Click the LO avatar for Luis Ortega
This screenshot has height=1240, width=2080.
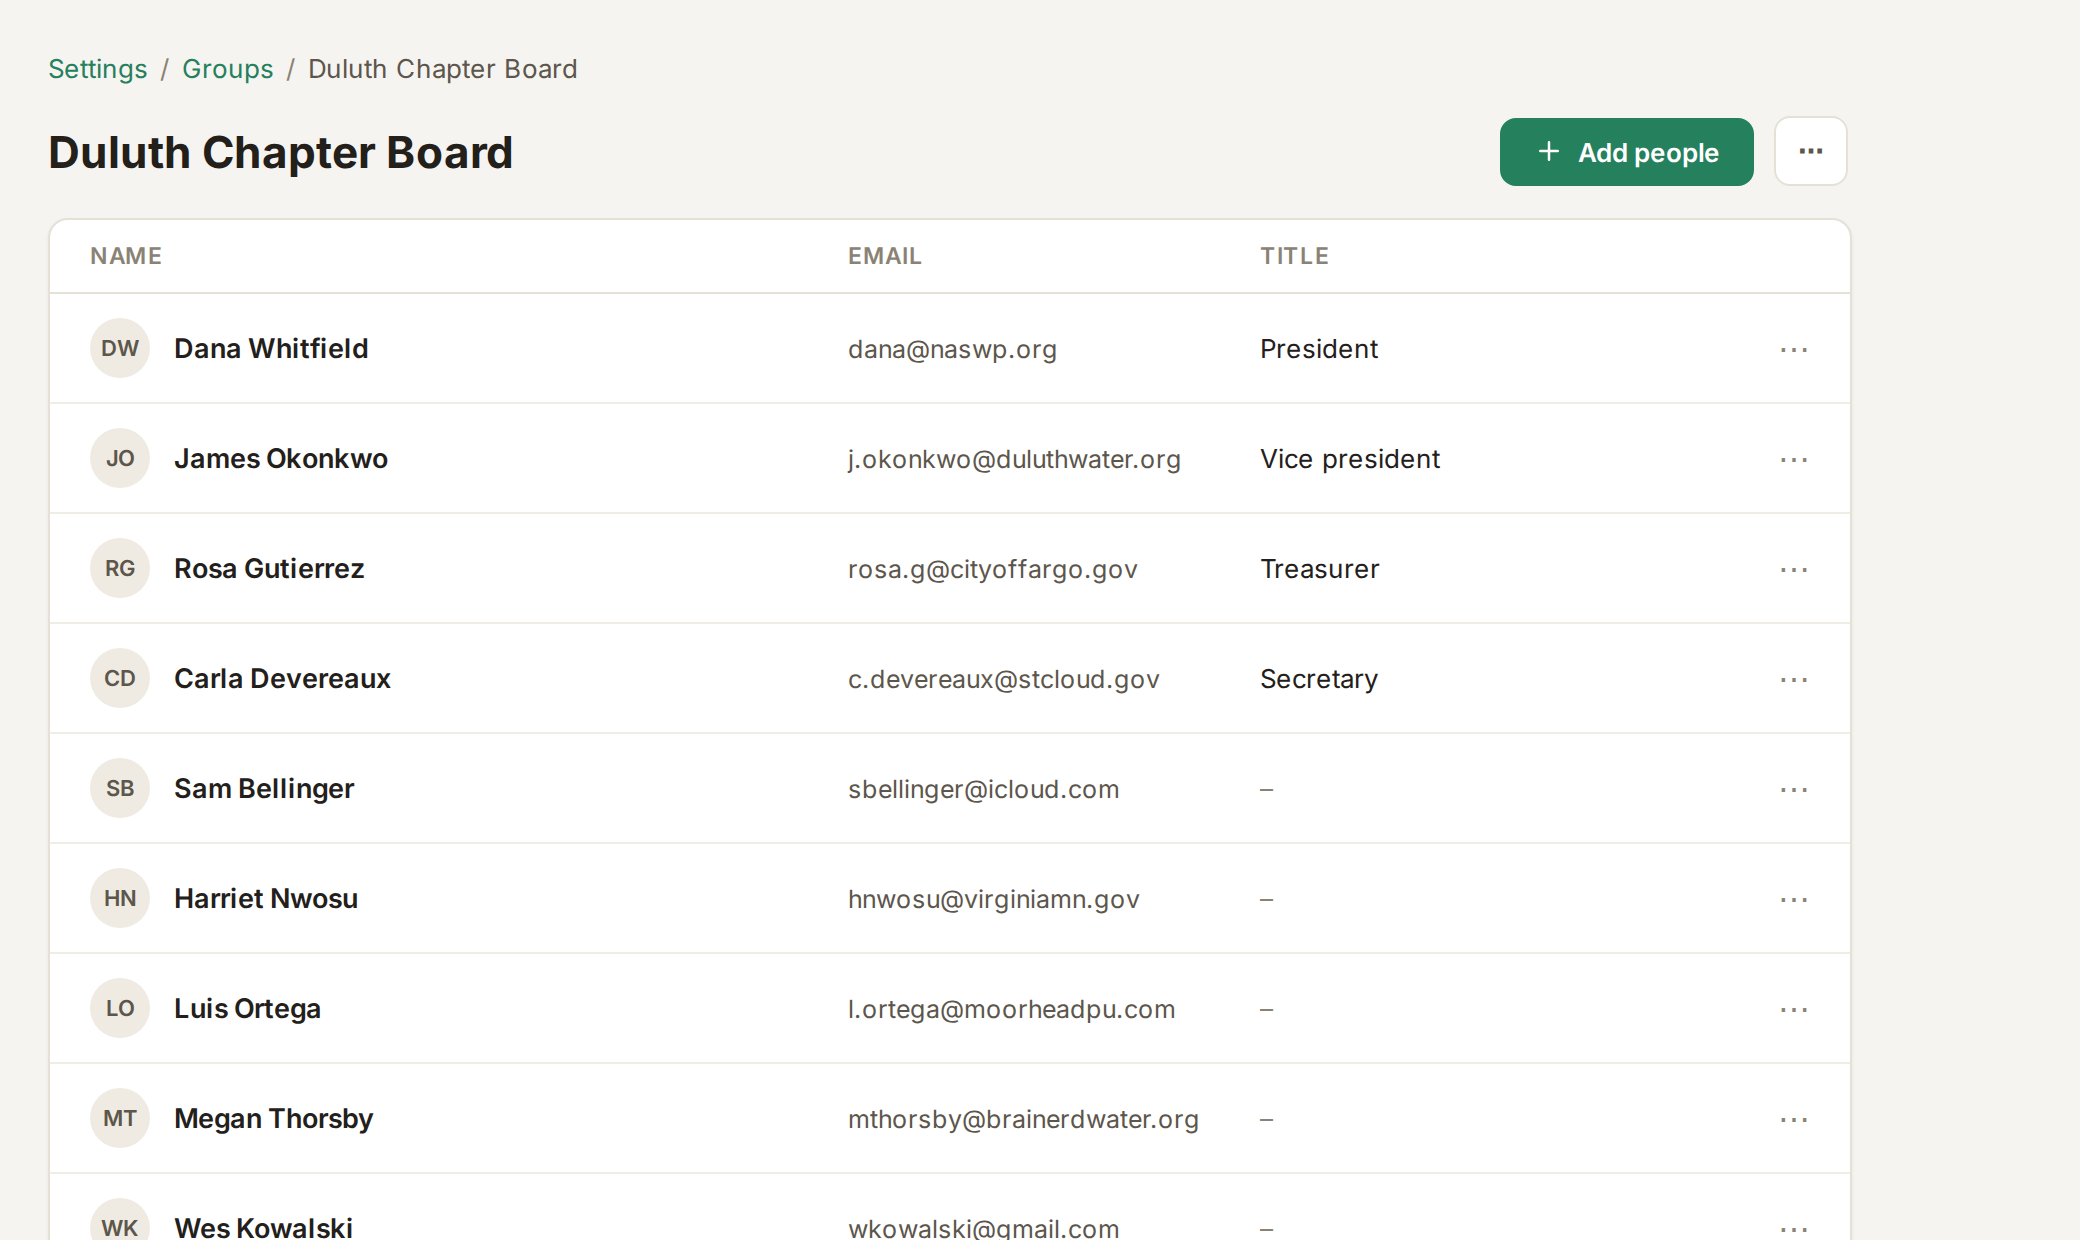pyautogui.click(x=120, y=1008)
